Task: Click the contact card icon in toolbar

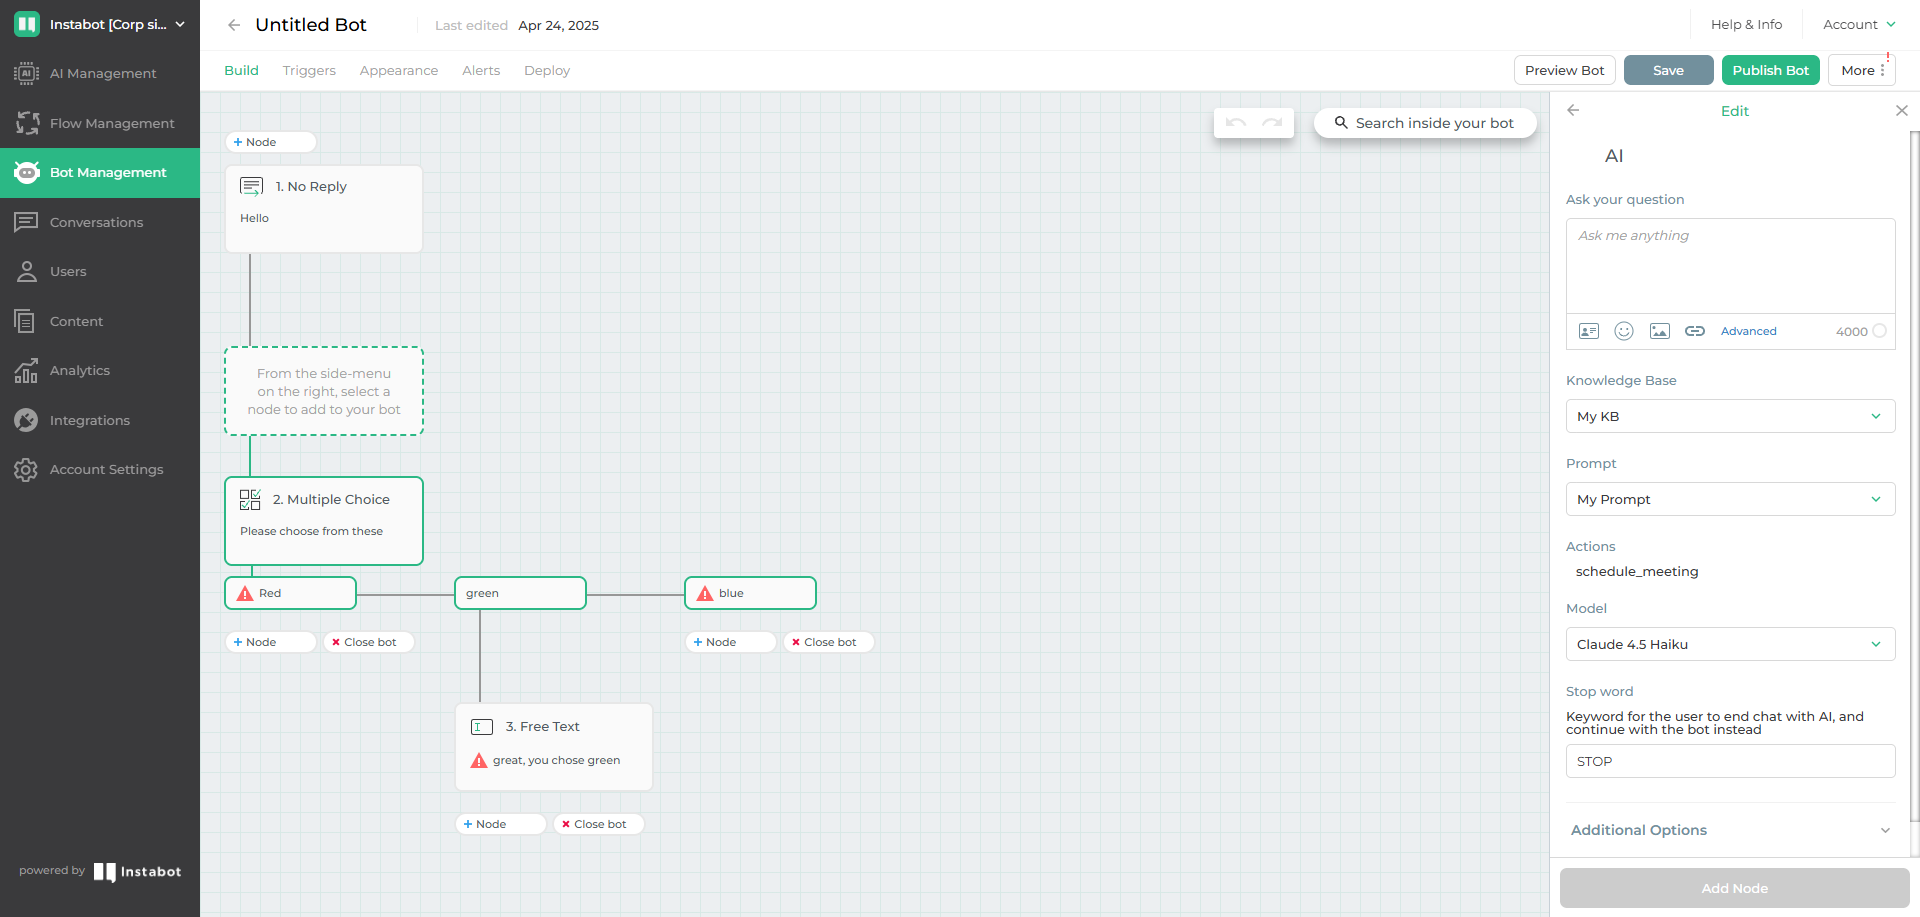Action: pos(1589,331)
